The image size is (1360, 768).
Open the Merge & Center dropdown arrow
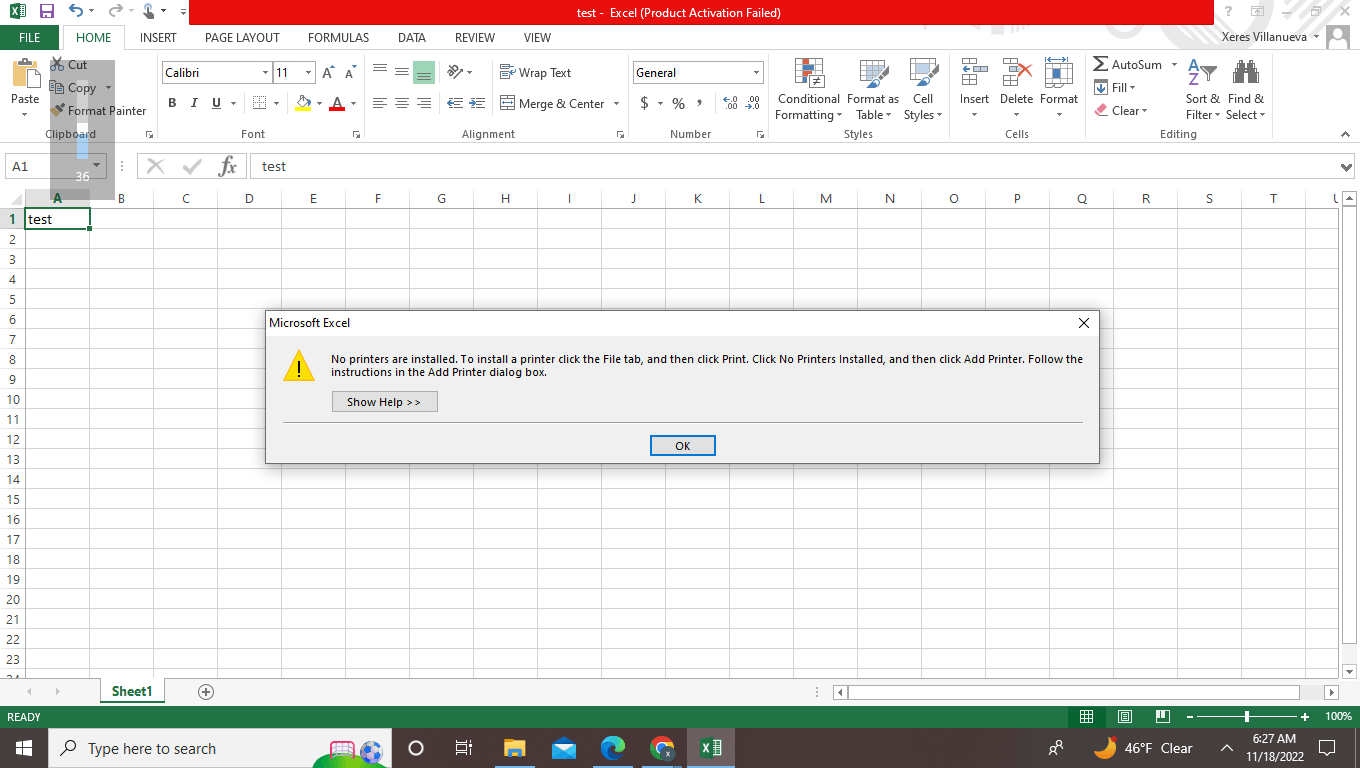click(616, 103)
